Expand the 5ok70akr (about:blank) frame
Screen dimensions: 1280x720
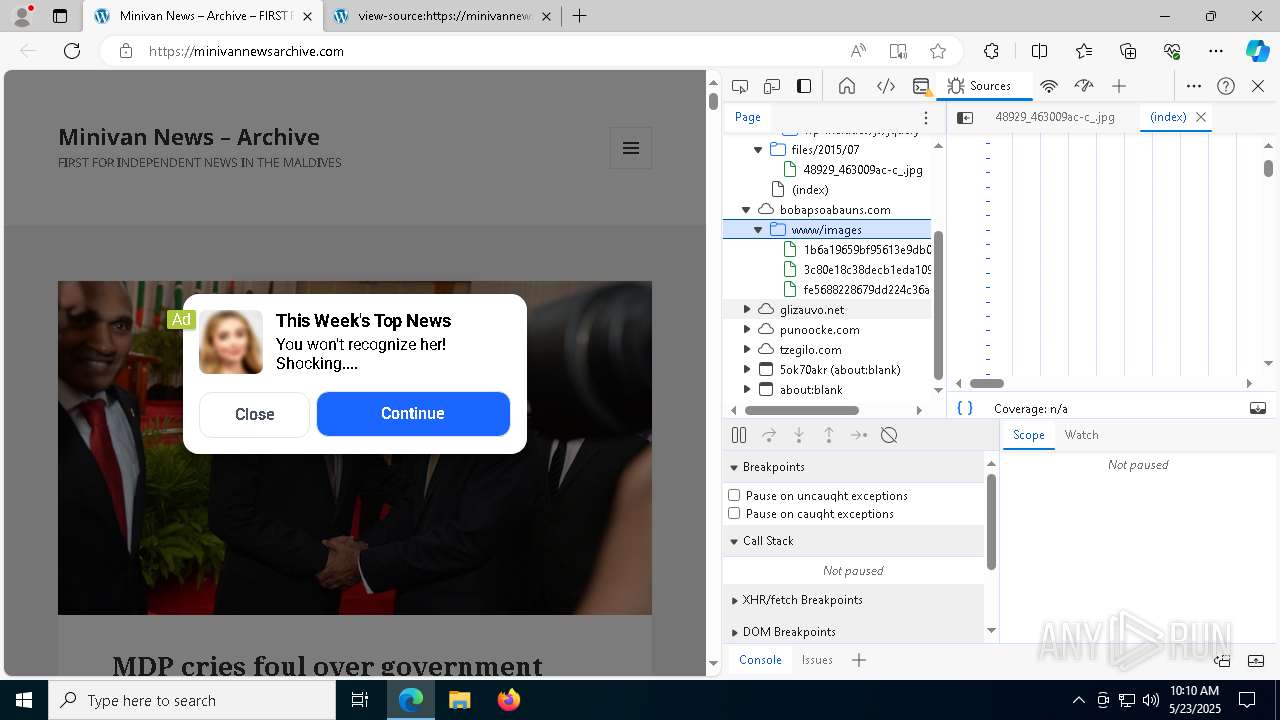747,370
